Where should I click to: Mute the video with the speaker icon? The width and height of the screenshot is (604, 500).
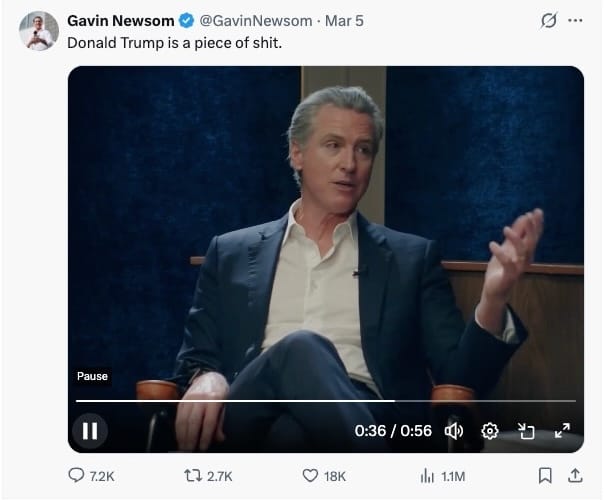click(x=454, y=431)
